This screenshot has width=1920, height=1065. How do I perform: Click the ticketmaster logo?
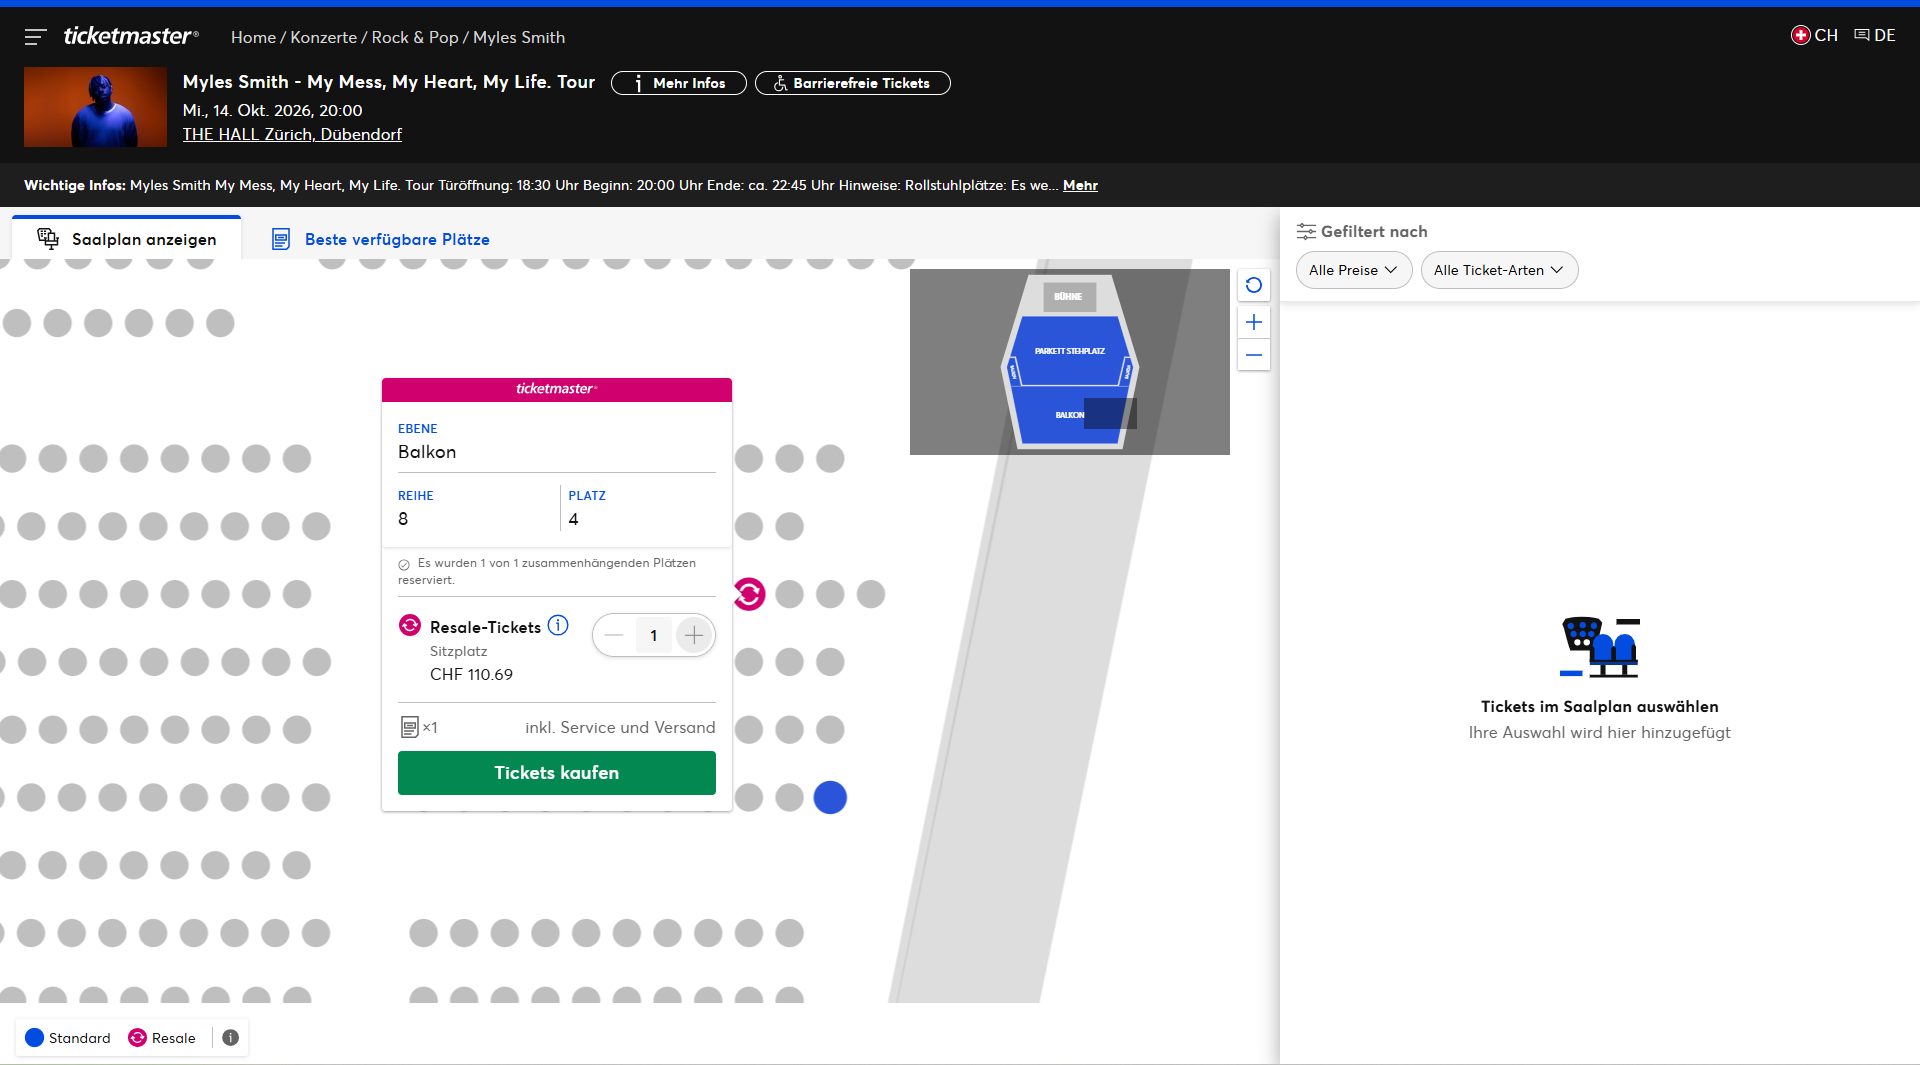point(131,36)
